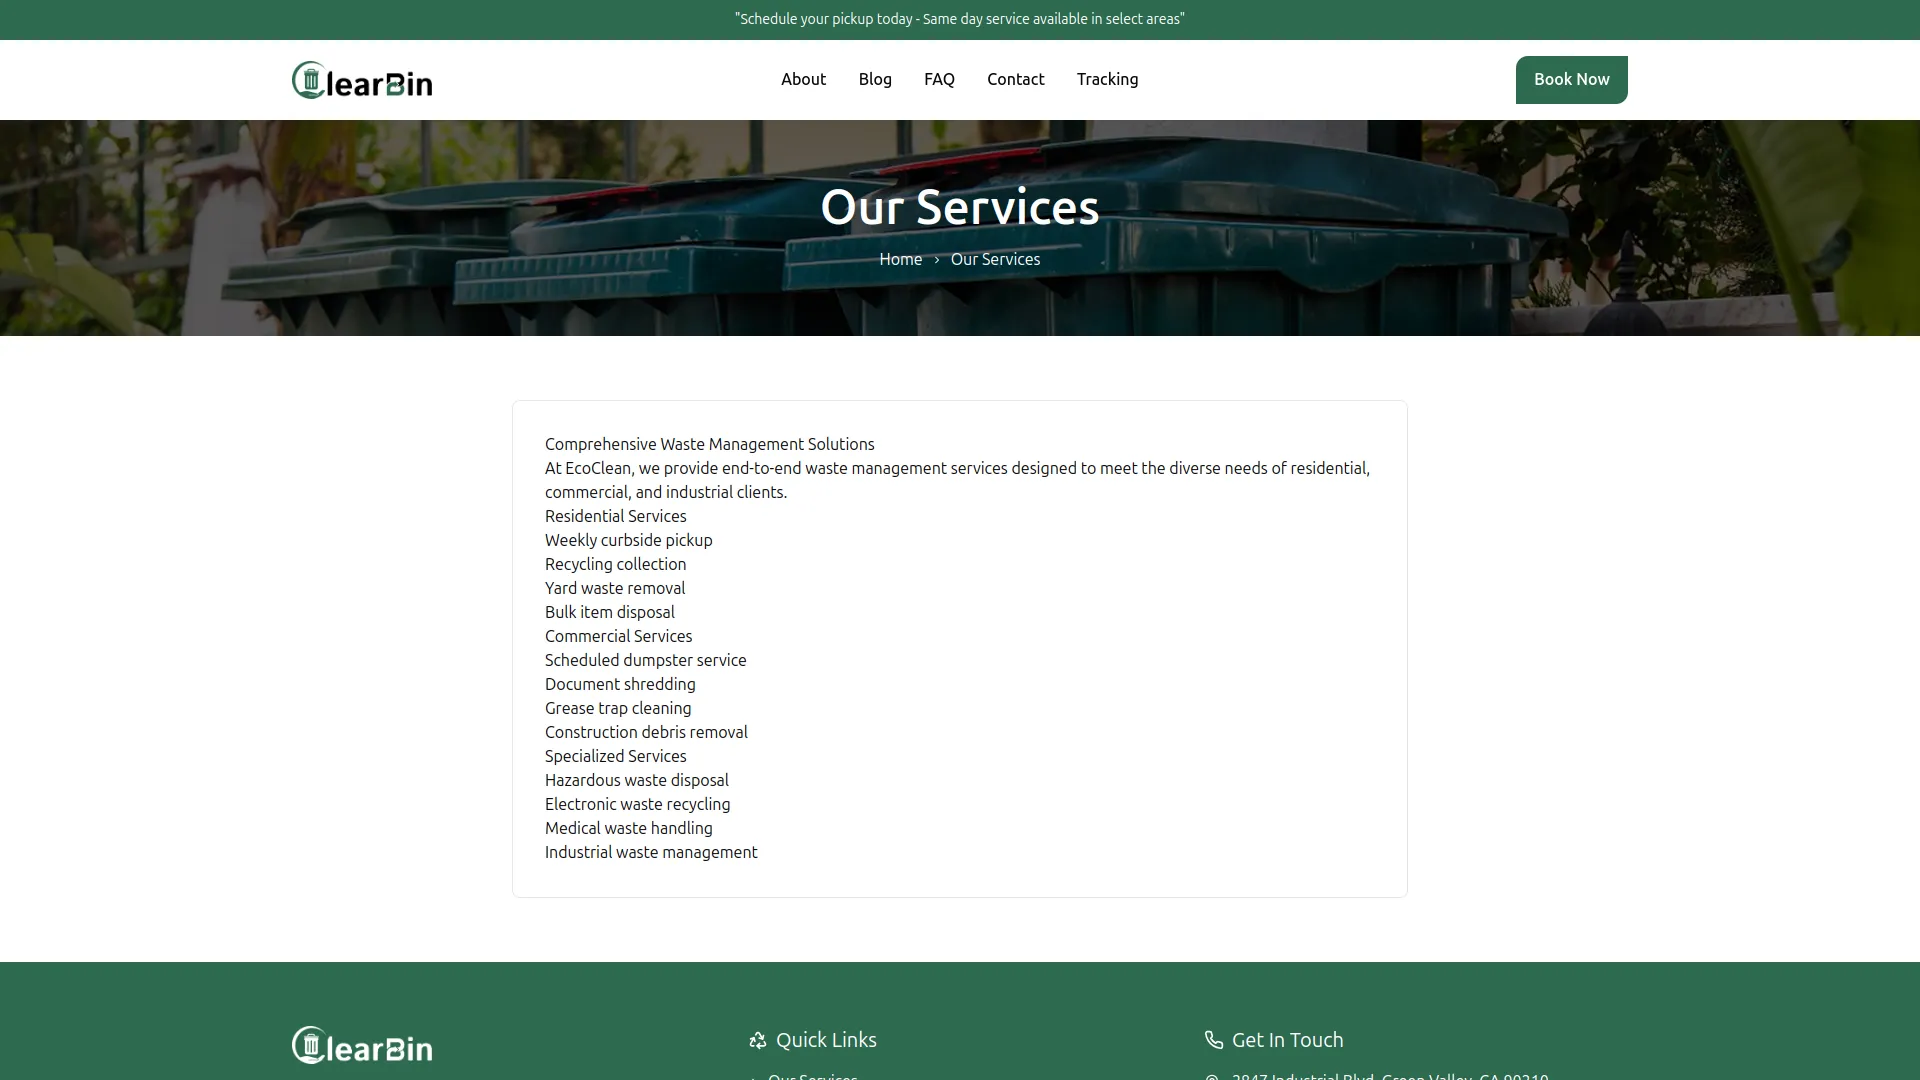Click the Our Services breadcrumb entry
Screen dimensions: 1920x1080
(x=994, y=259)
